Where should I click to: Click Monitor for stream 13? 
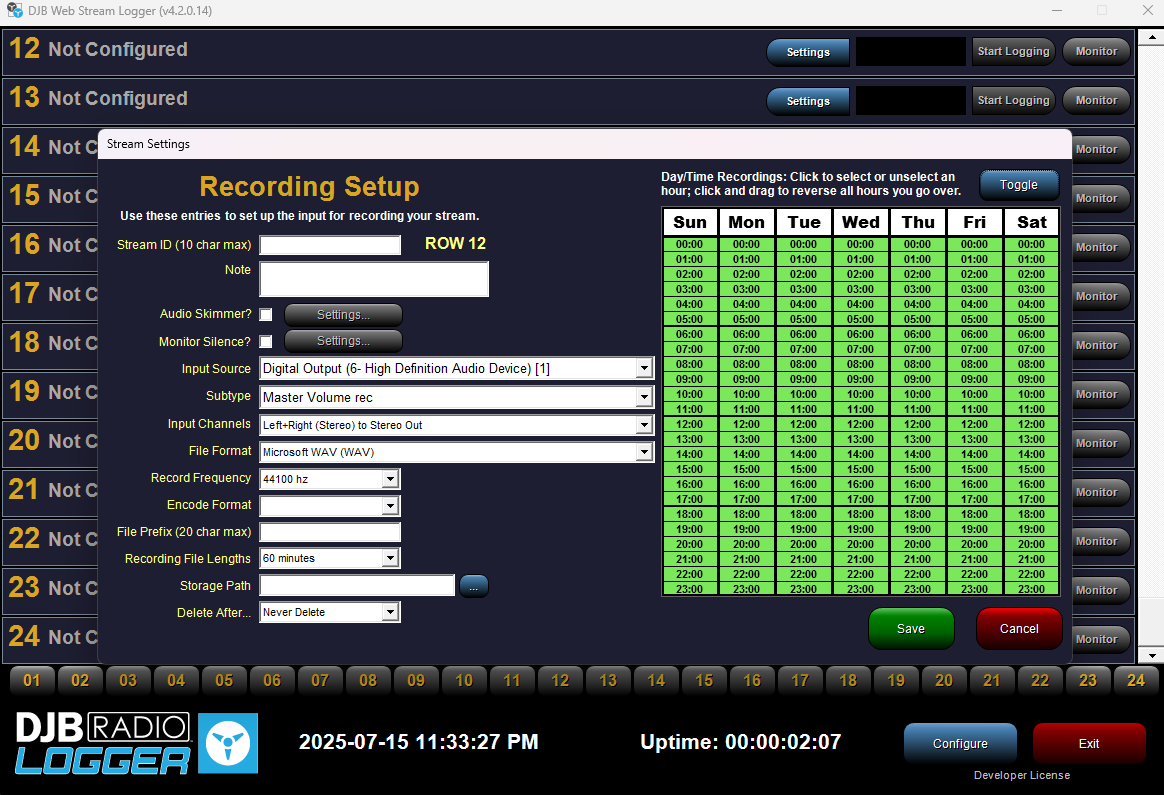(x=1096, y=100)
